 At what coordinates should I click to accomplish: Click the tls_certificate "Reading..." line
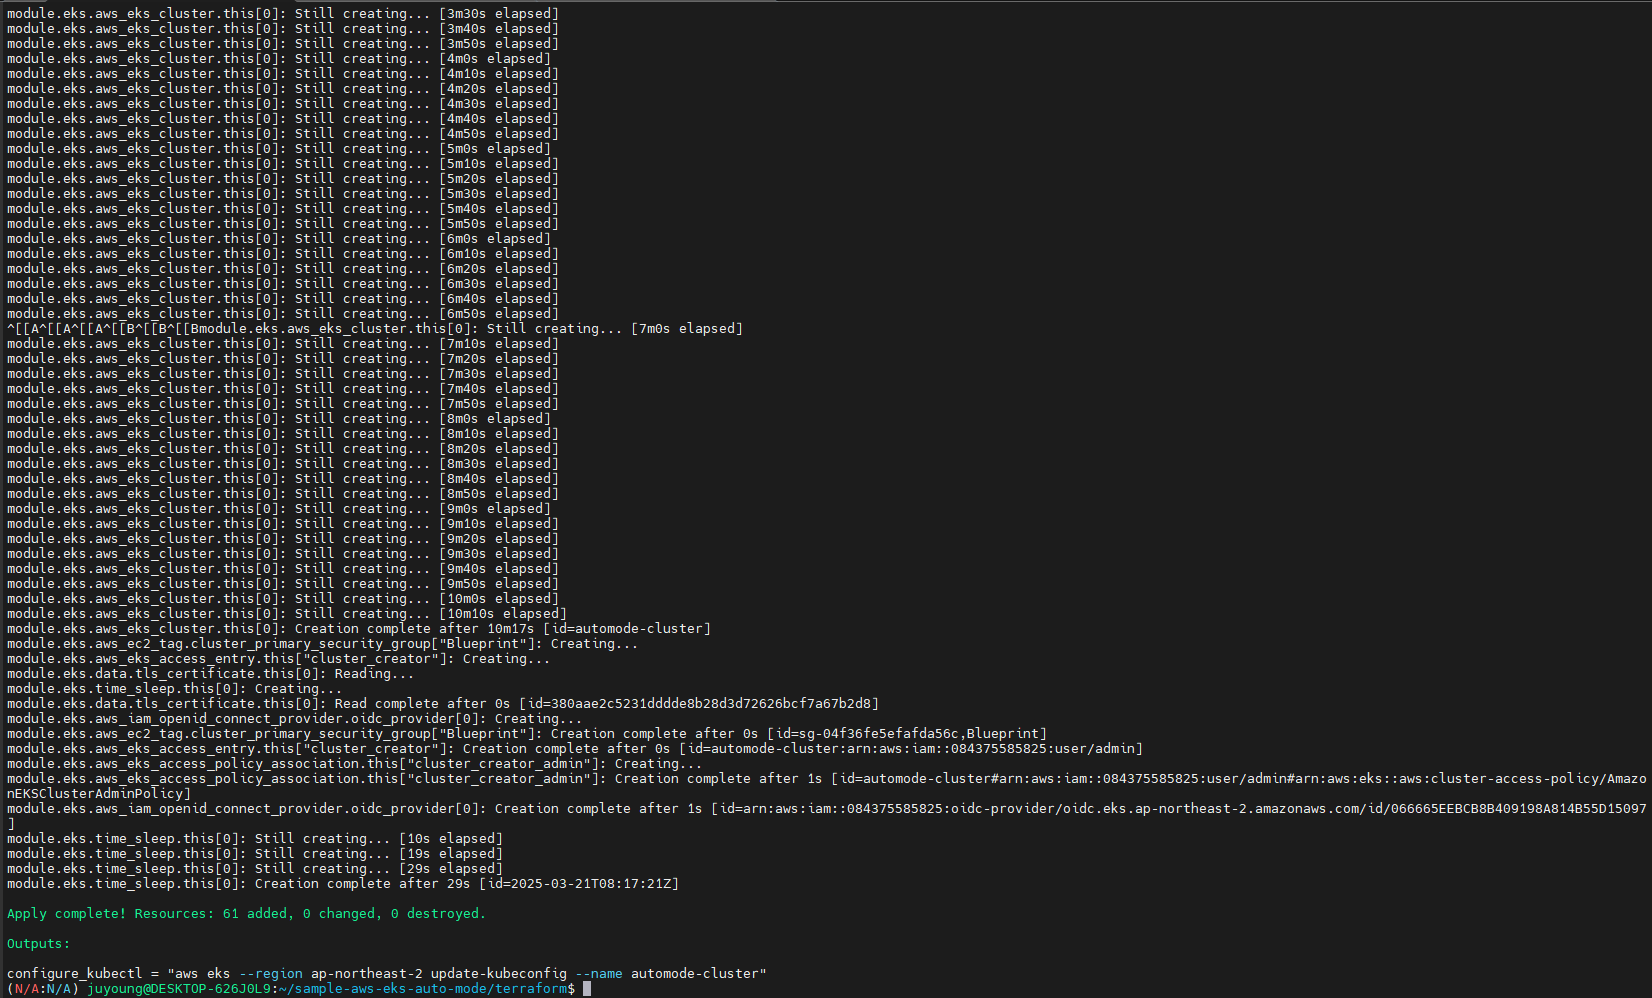tap(211, 673)
